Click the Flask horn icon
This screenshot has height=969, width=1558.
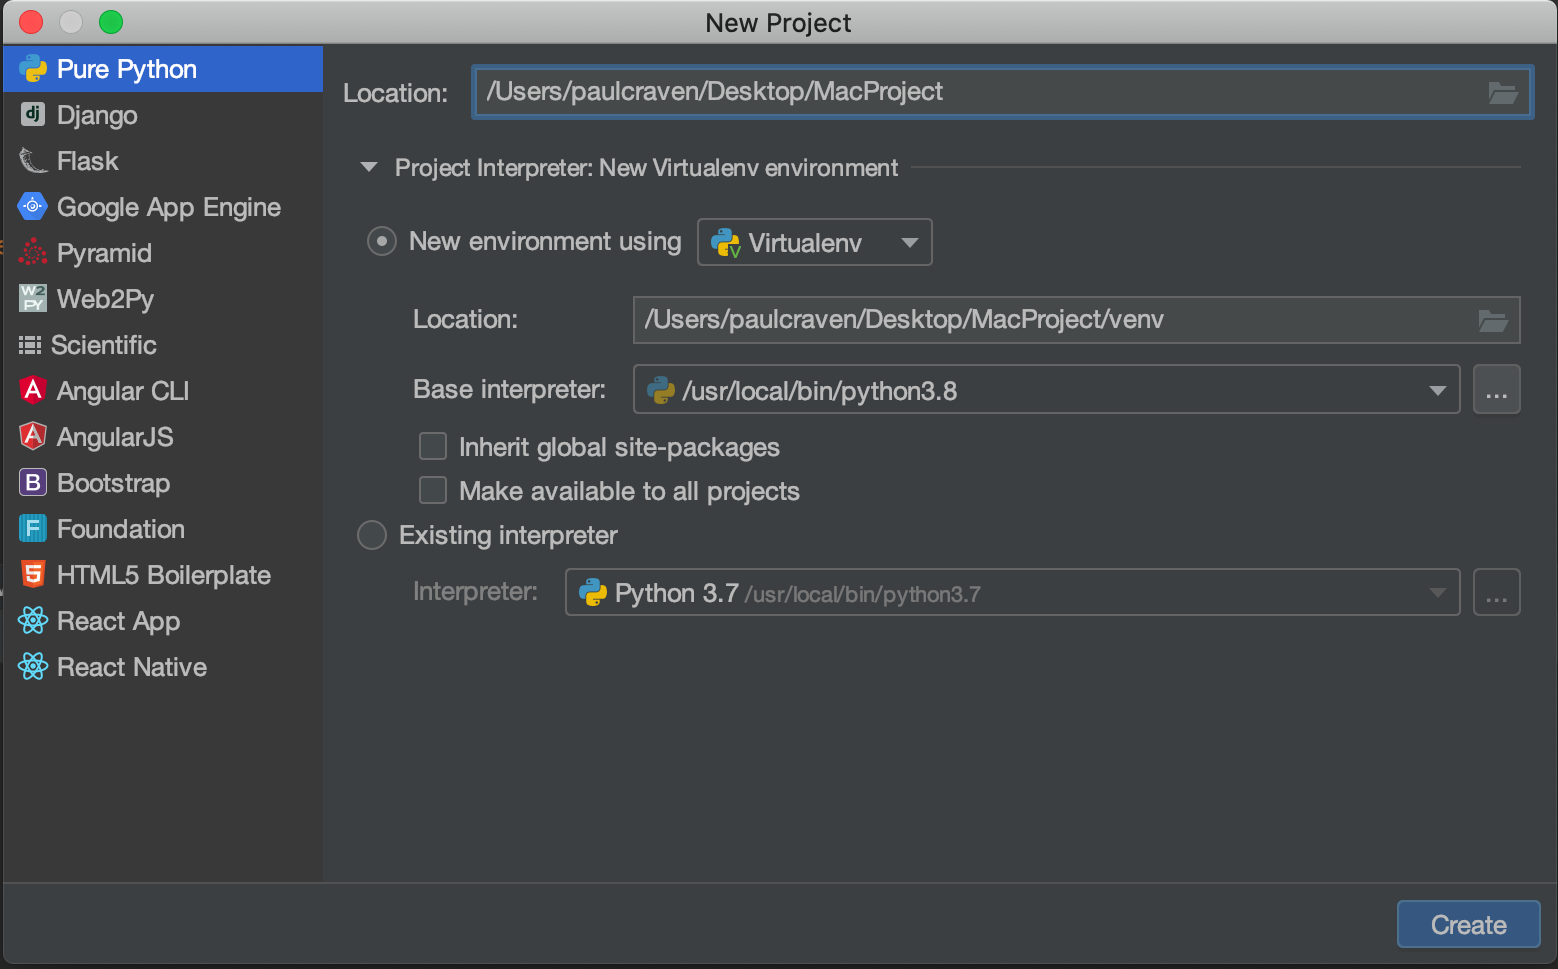point(33,160)
